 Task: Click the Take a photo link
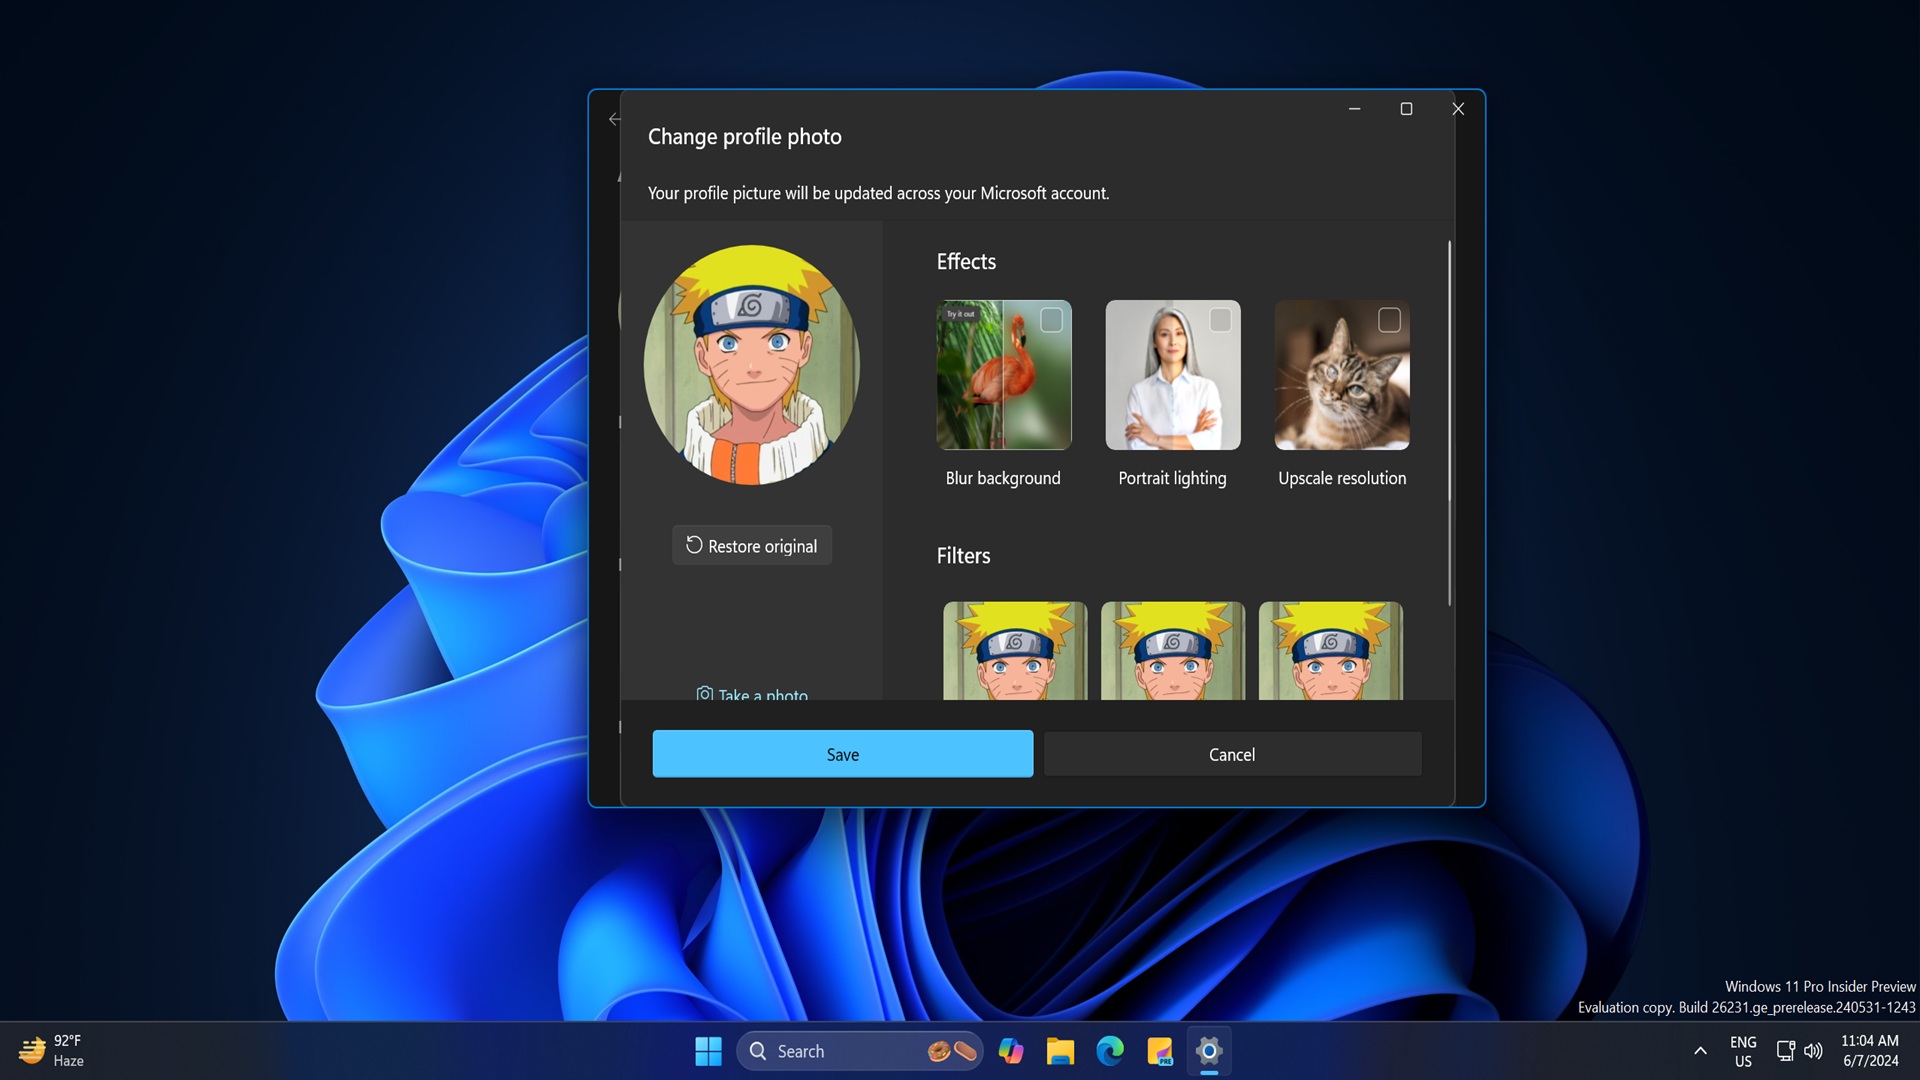click(762, 694)
